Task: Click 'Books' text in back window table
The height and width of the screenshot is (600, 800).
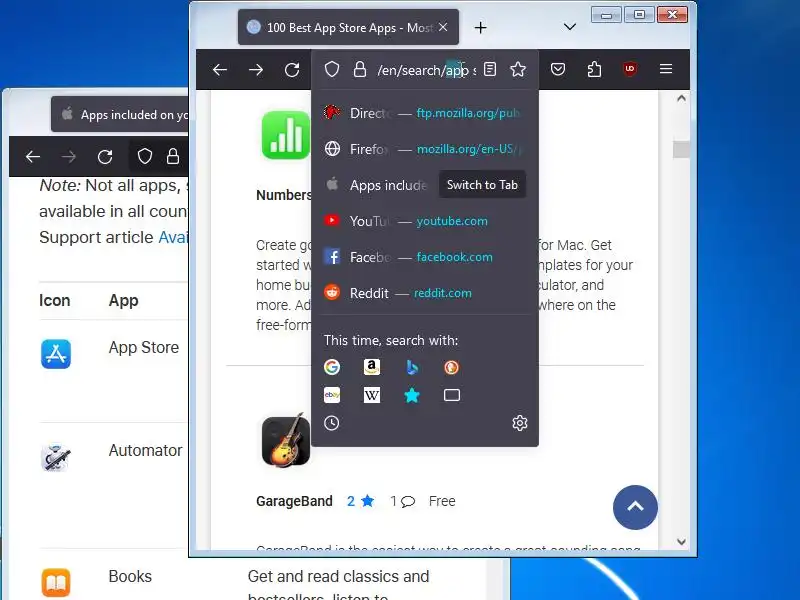Action: click(130, 577)
